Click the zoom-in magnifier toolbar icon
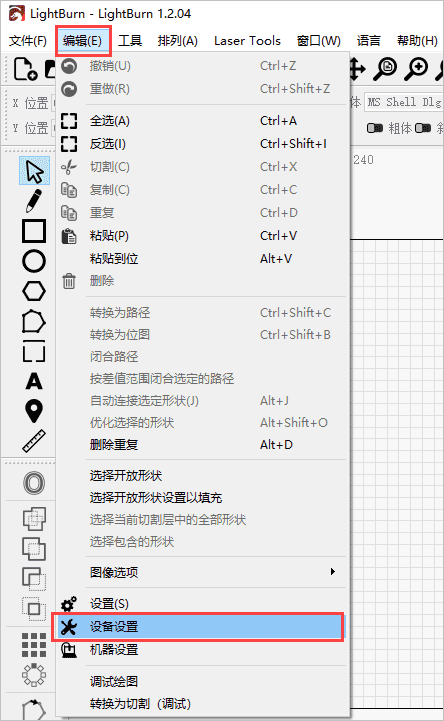Viewport: 444px width, 721px height. [x=416, y=69]
